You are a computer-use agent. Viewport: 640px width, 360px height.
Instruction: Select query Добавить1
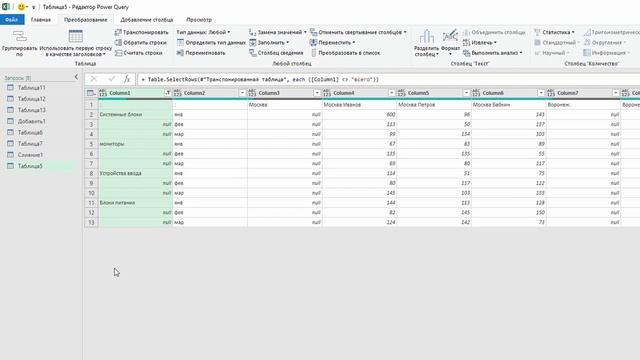pos(31,121)
